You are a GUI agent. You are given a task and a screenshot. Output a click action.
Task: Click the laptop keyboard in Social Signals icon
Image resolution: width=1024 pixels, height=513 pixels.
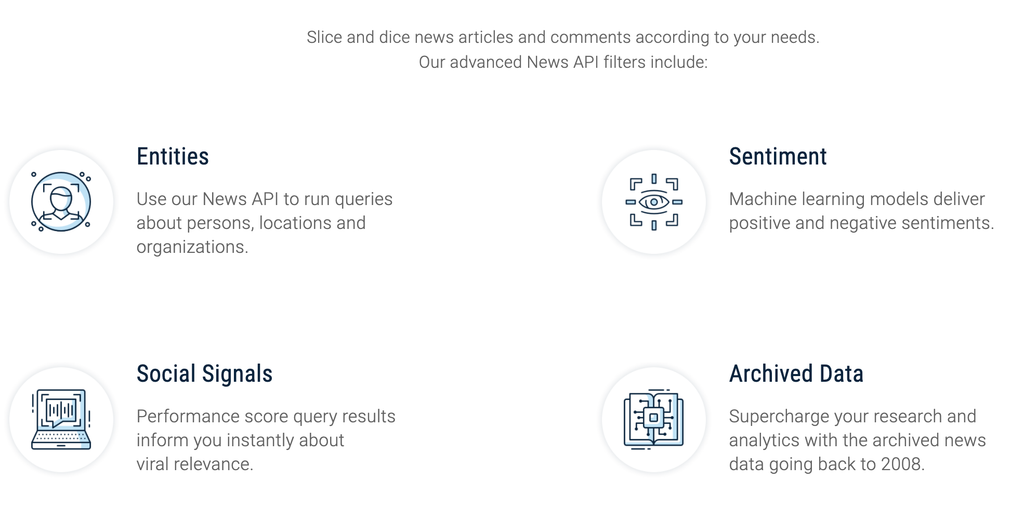point(61,440)
